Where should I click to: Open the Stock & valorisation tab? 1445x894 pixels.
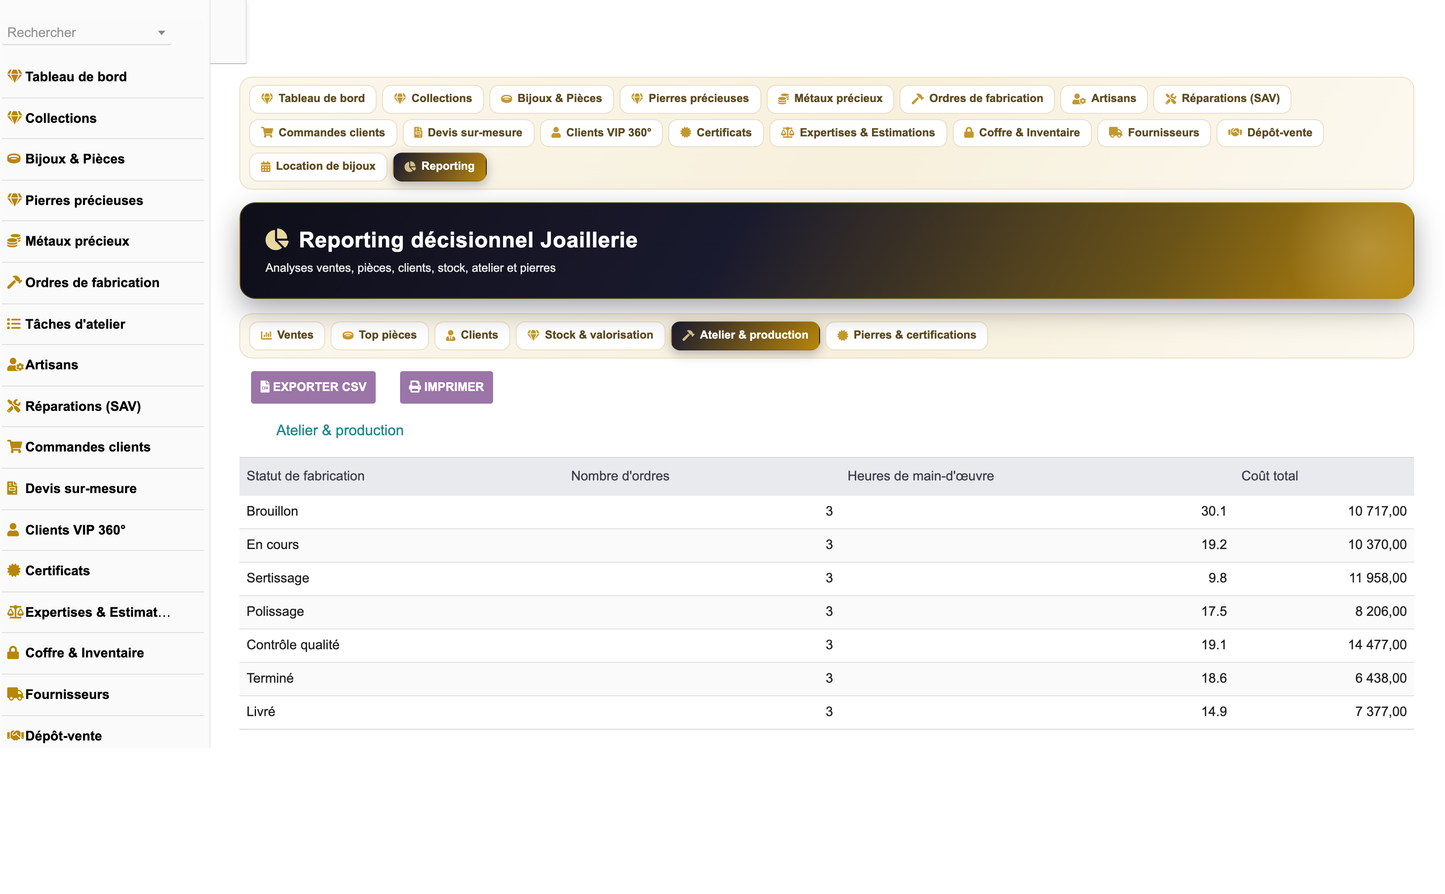click(590, 335)
